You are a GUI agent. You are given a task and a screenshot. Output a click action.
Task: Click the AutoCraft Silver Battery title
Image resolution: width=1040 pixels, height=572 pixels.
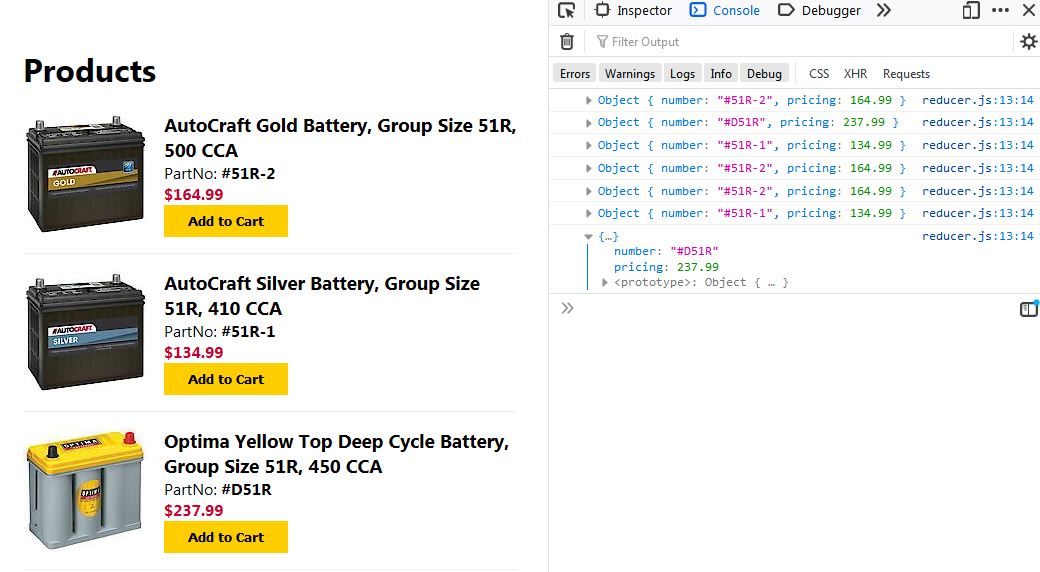tap(322, 296)
